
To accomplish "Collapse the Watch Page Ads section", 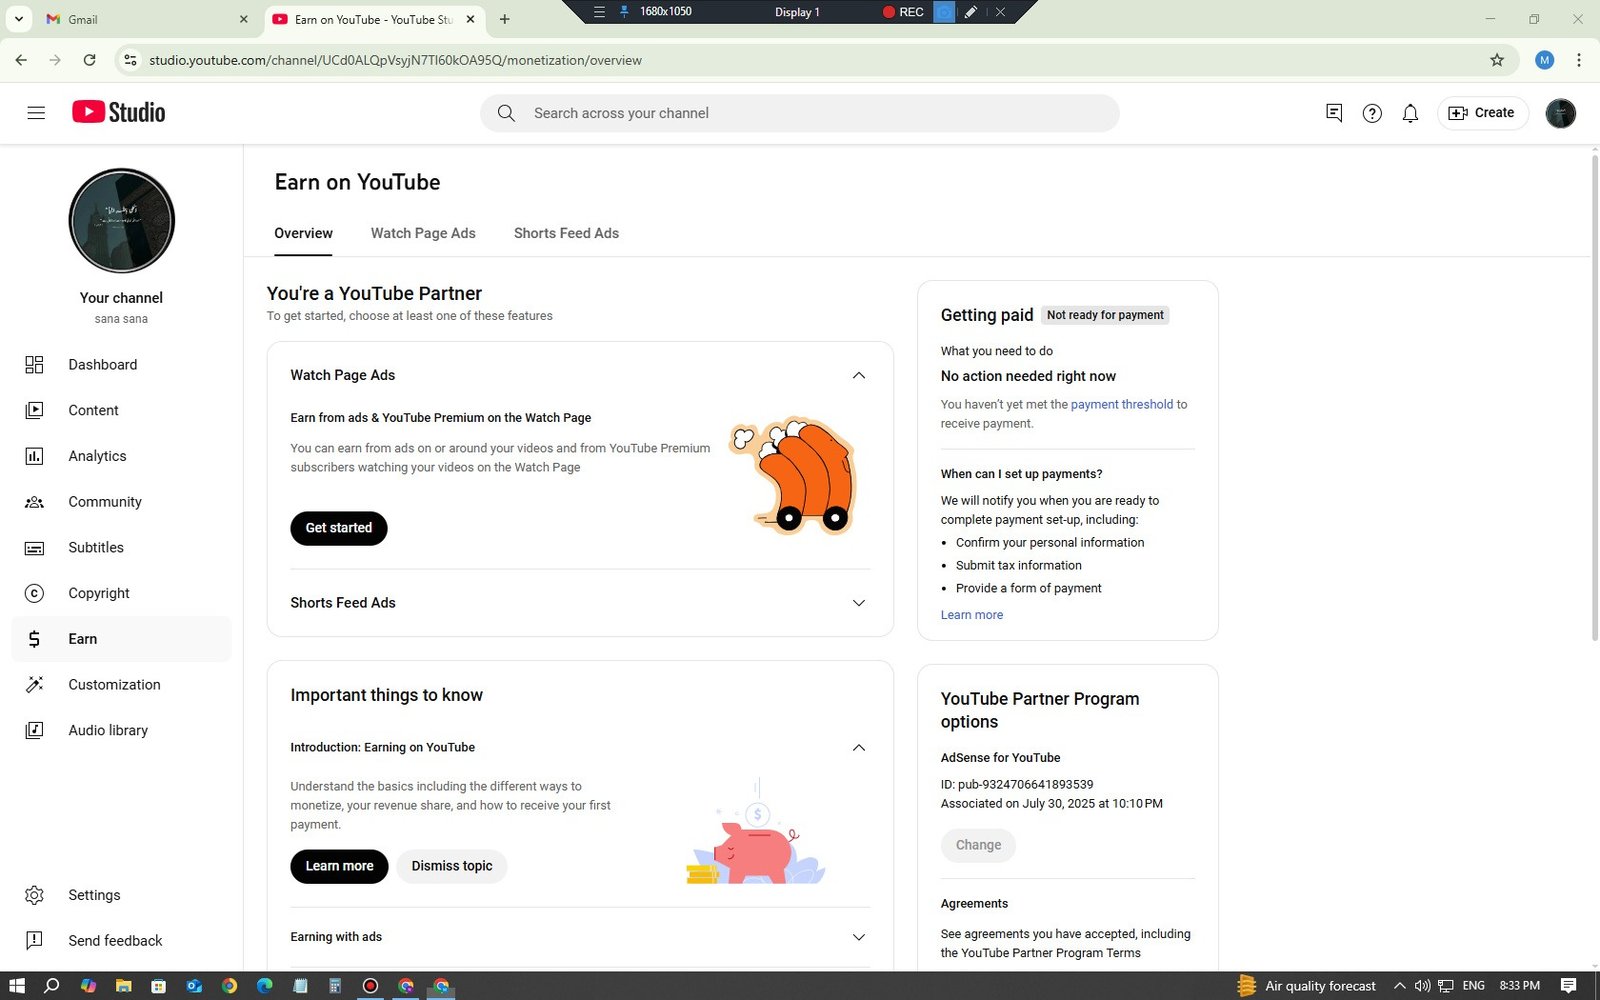I will pos(858,375).
